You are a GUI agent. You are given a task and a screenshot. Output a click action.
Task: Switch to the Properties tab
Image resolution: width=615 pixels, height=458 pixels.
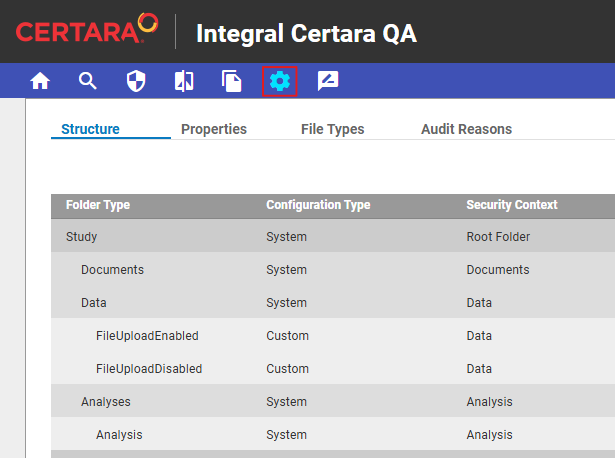pos(214,129)
